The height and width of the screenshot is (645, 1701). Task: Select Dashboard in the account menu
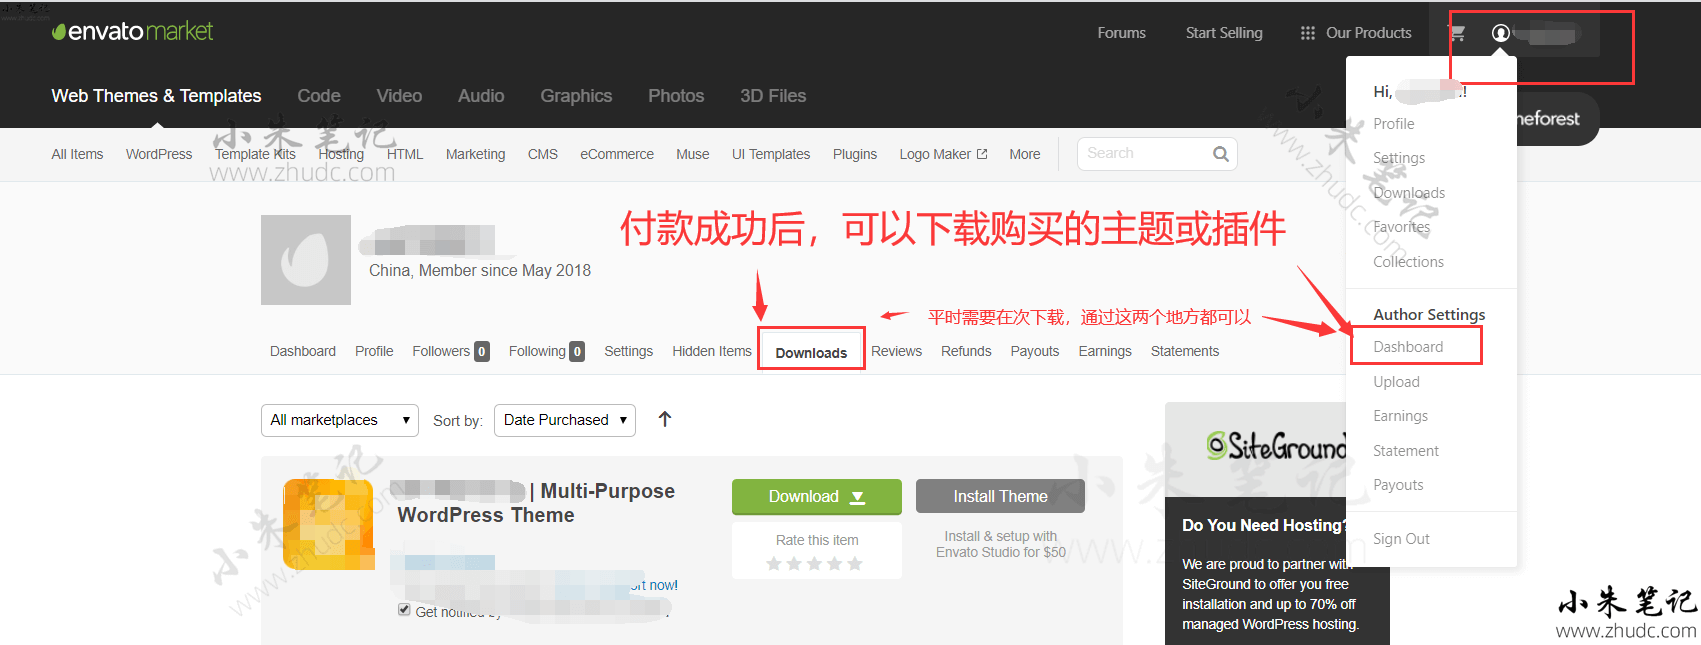coord(1408,347)
